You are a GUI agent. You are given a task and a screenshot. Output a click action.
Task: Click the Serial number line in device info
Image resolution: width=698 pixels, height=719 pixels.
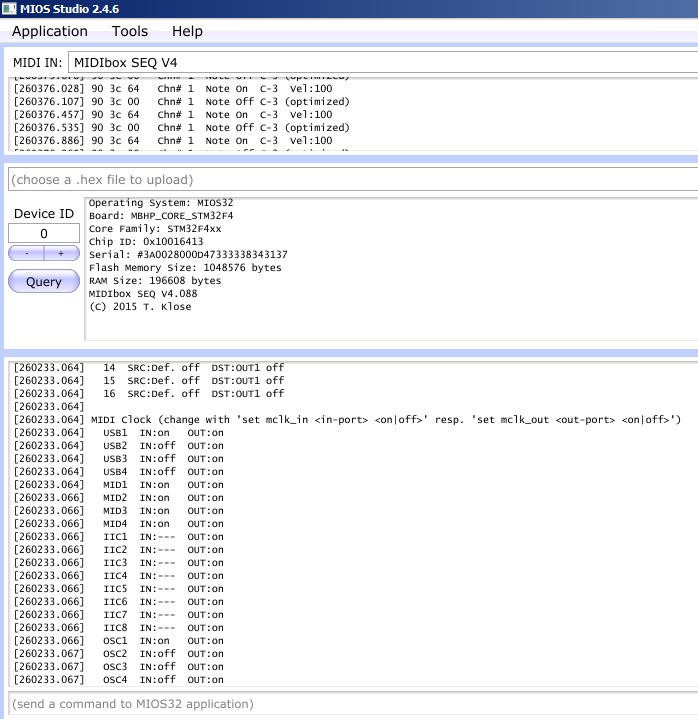click(x=188, y=255)
